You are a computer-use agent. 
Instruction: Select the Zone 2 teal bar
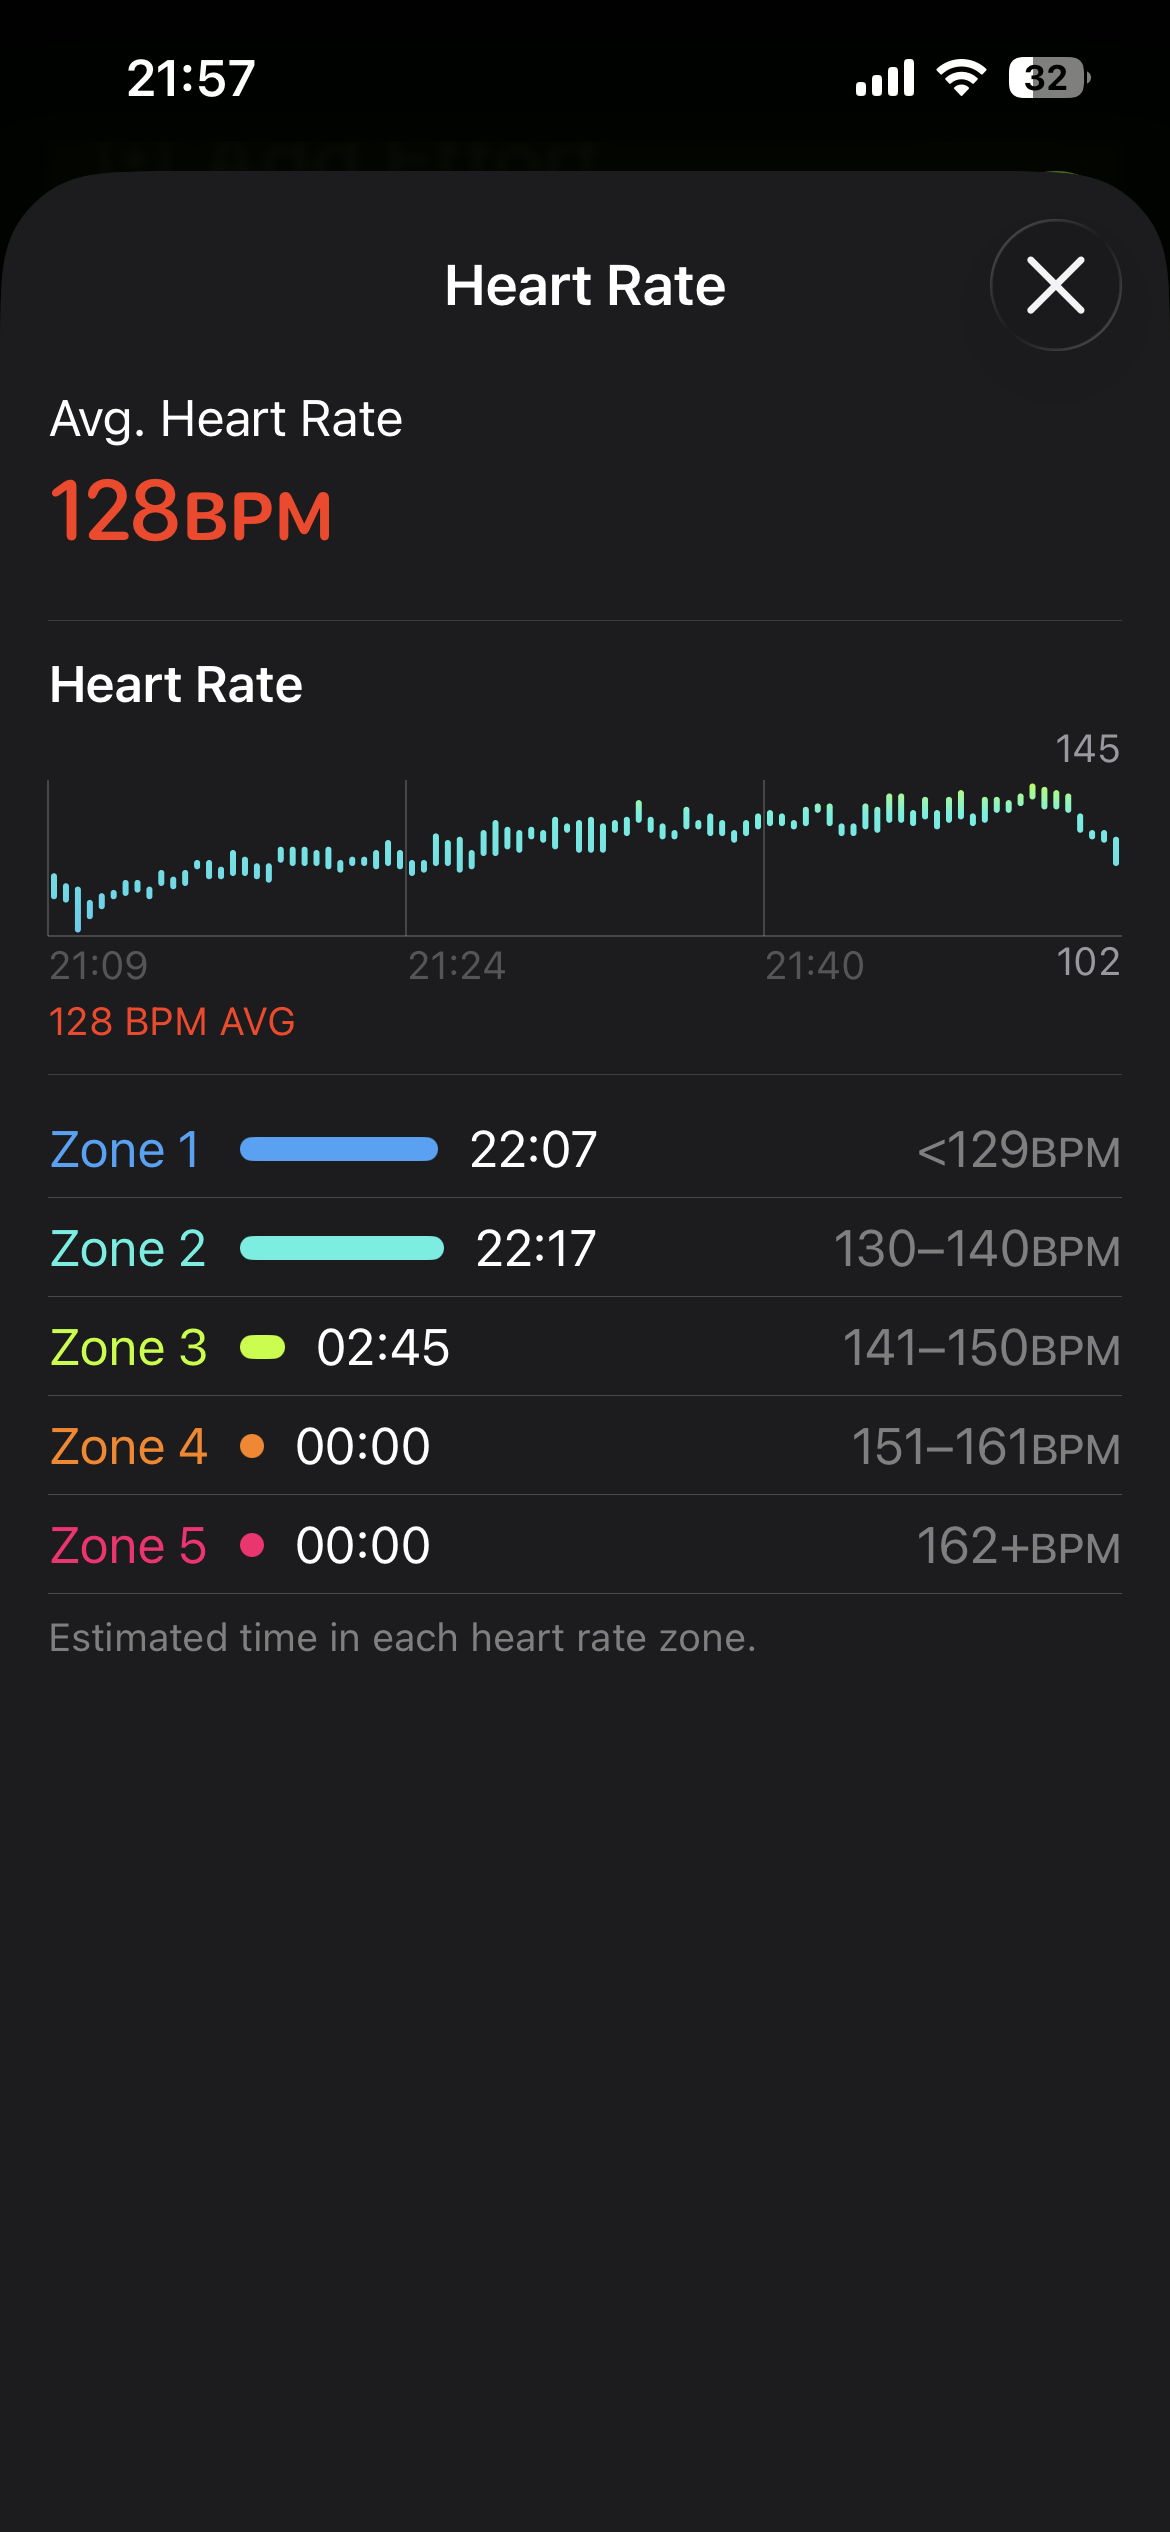342,1248
